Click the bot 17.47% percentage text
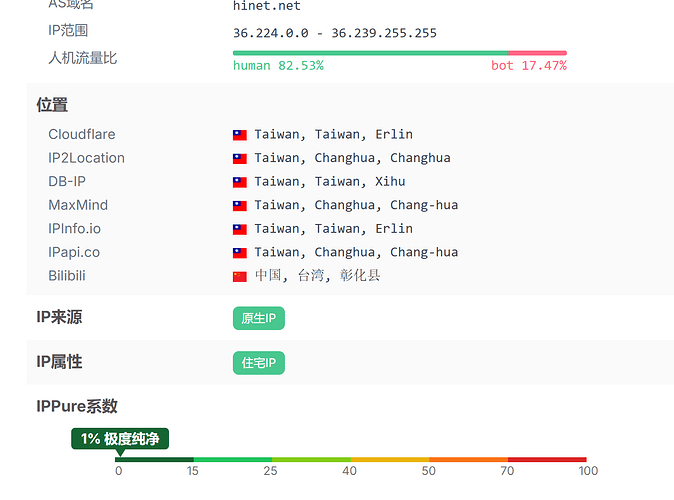This screenshot has width=674, height=500. (x=528, y=66)
